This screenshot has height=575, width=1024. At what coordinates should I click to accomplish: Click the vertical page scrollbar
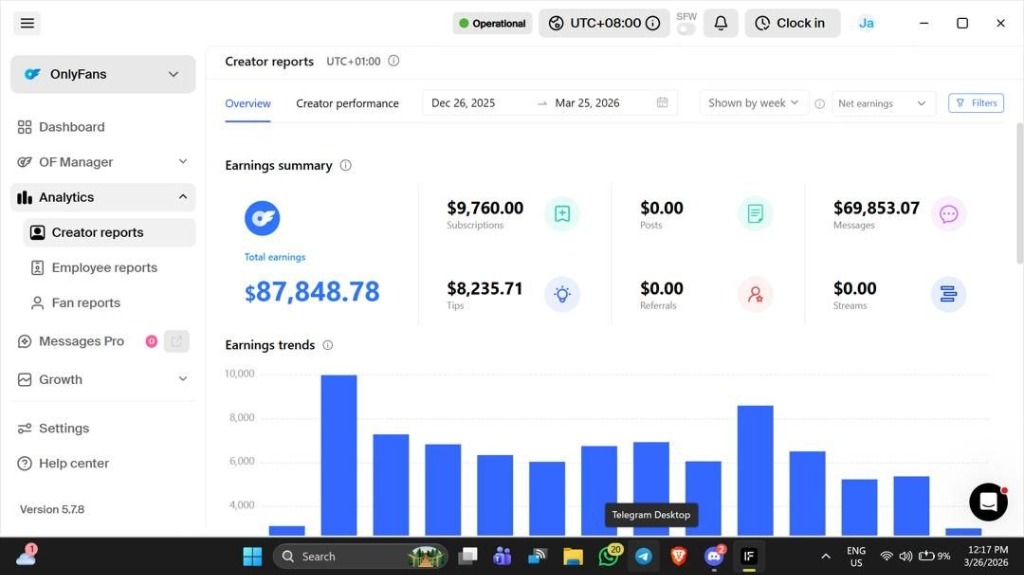tap(1019, 193)
